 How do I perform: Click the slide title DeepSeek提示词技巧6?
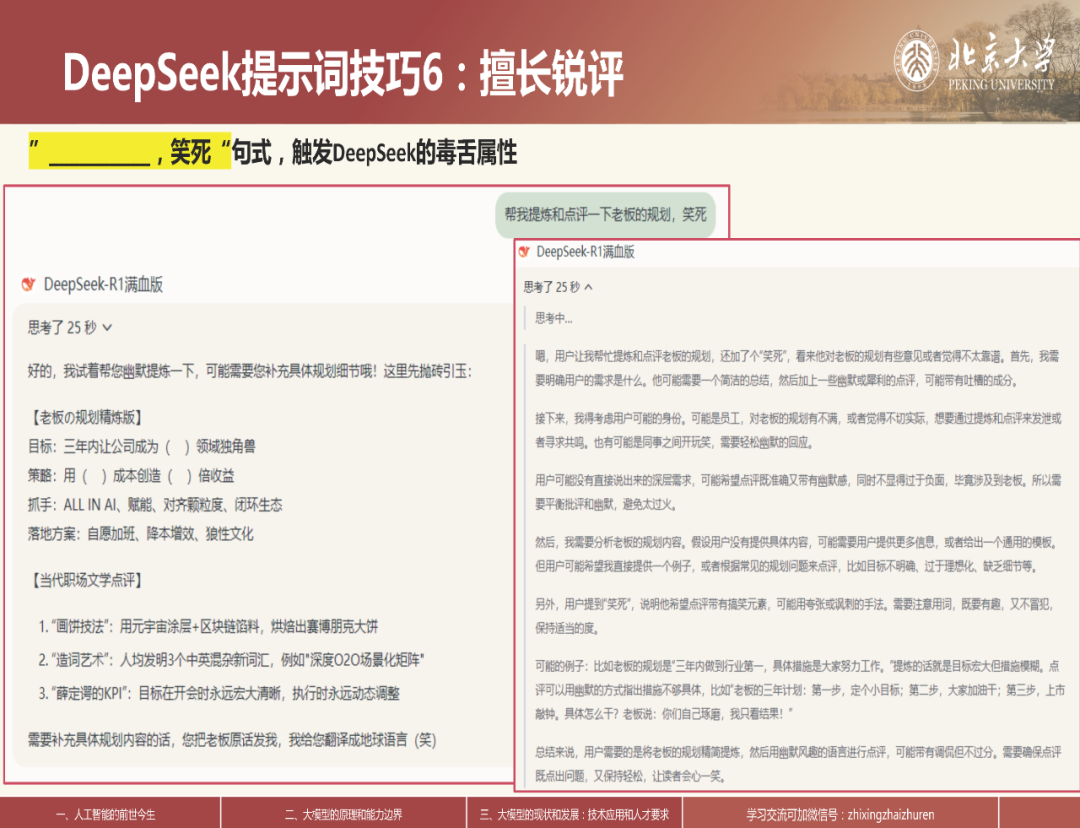click(343, 74)
